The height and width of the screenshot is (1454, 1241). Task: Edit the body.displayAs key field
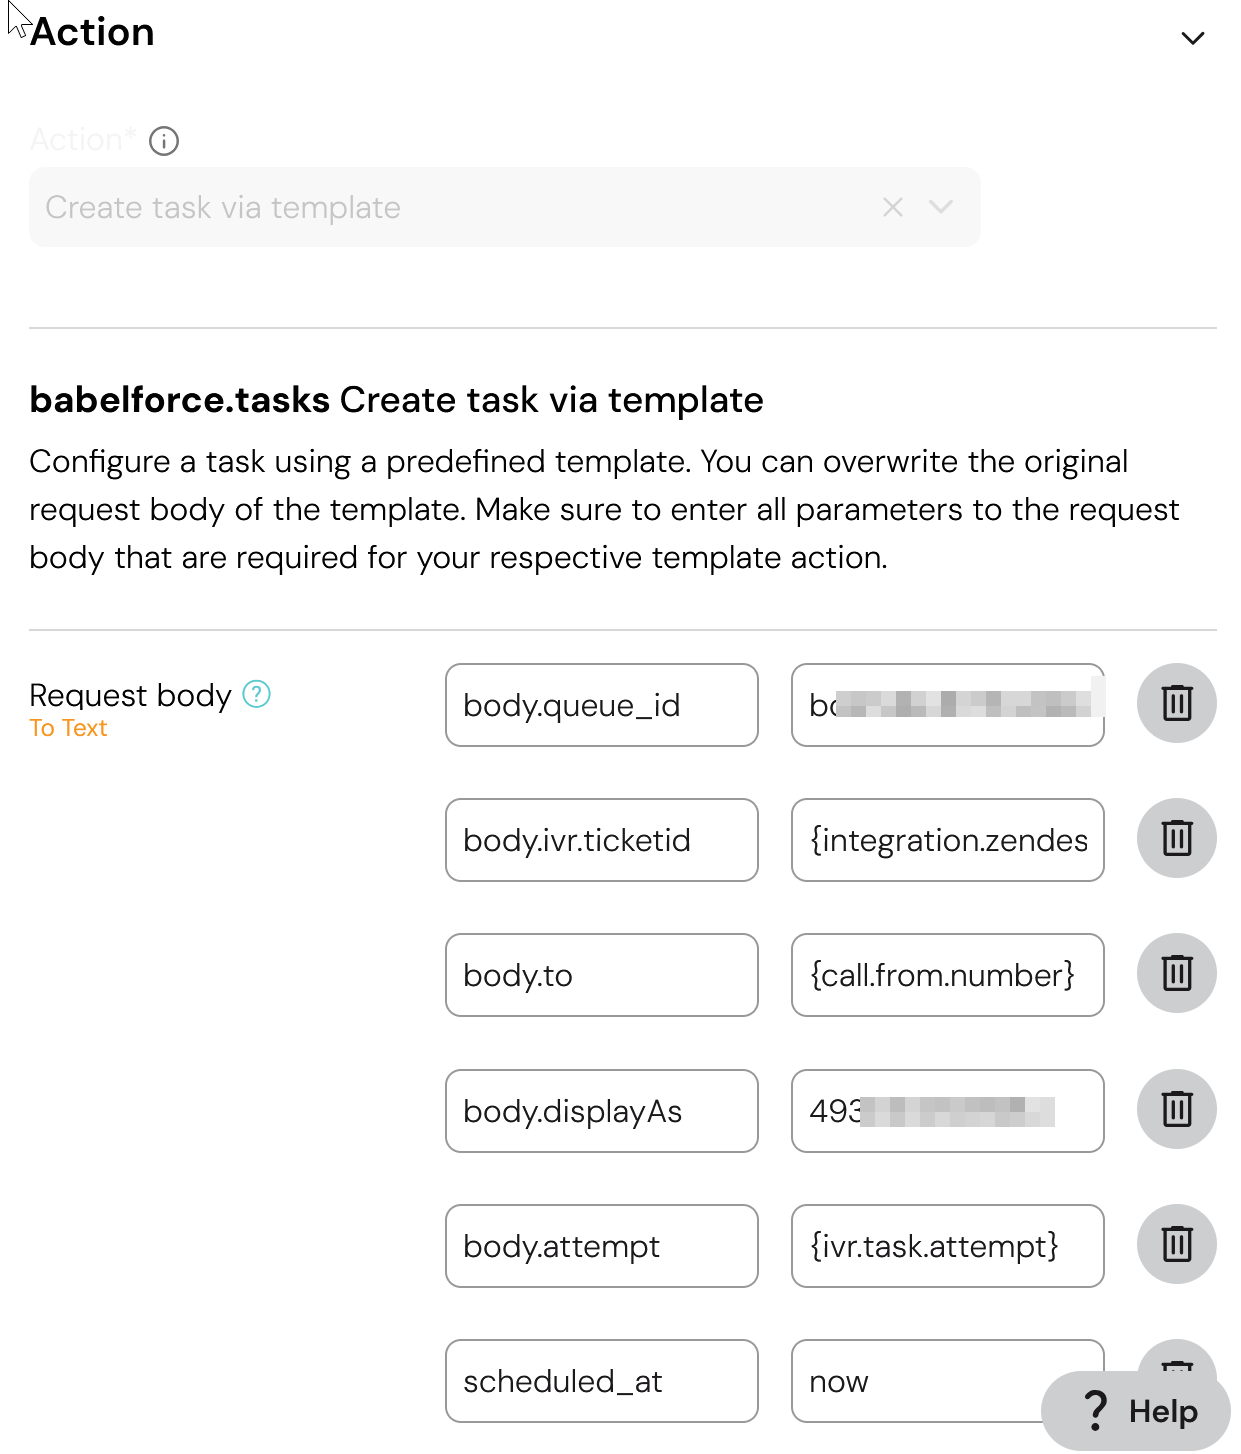coord(601,1111)
